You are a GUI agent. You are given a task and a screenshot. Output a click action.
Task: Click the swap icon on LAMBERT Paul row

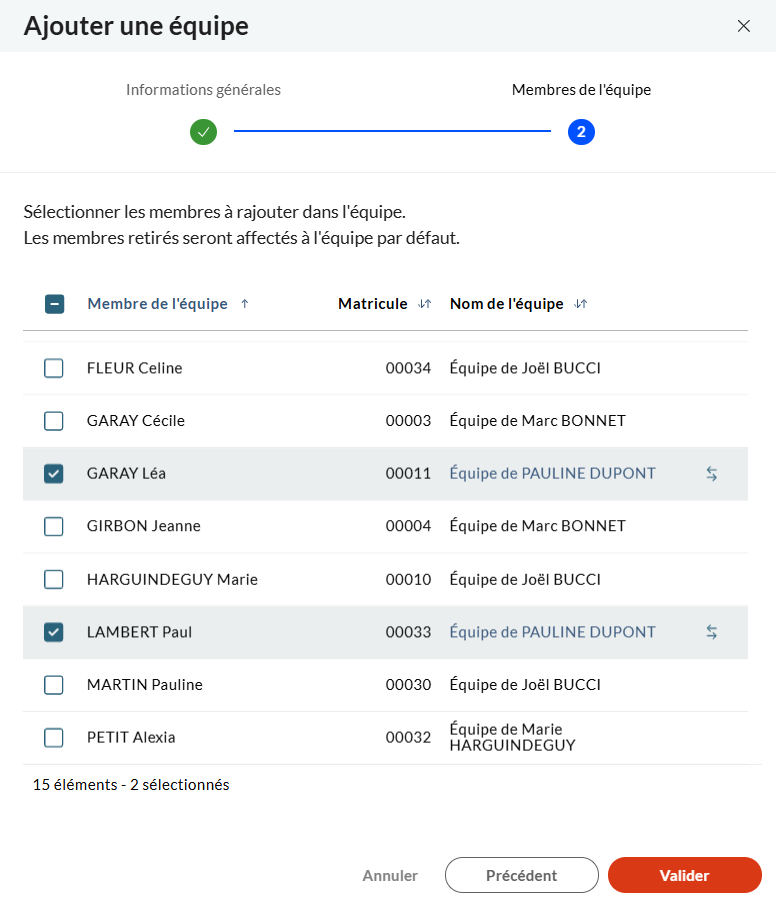pos(712,632)
